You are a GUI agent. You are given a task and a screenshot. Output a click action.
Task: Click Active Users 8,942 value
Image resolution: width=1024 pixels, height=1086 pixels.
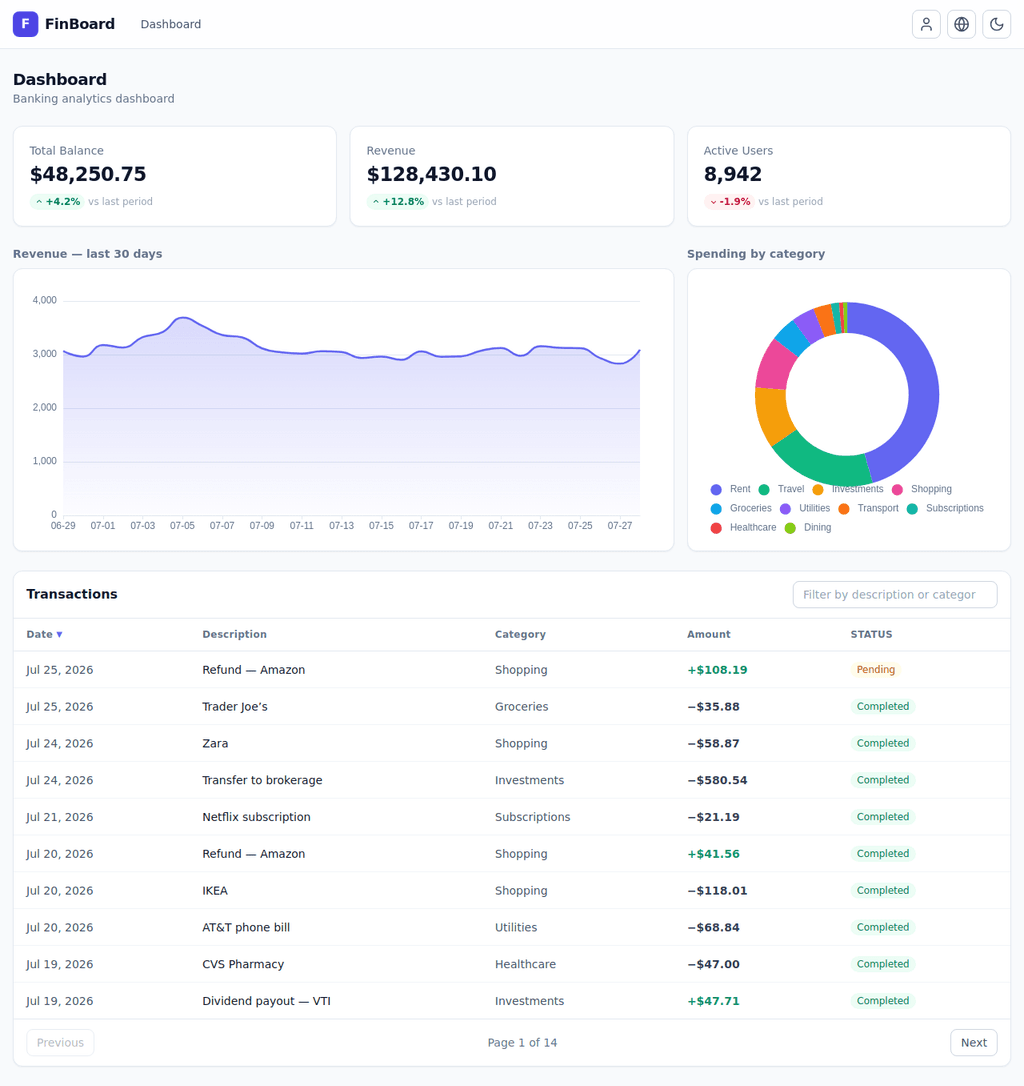(x=732, y=174)
